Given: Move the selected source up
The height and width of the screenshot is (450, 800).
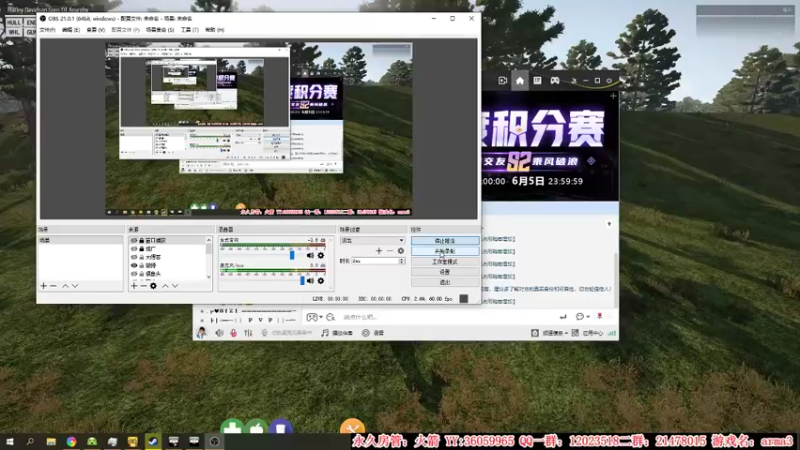Looking at the screenshot, I should [x=165, y=286].
